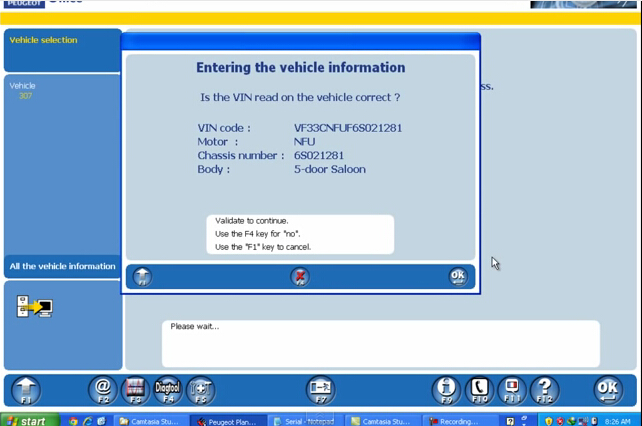Viewport: 642px width, 426px height.
Task: Click the F10 telephone icon
Action: 479,390
